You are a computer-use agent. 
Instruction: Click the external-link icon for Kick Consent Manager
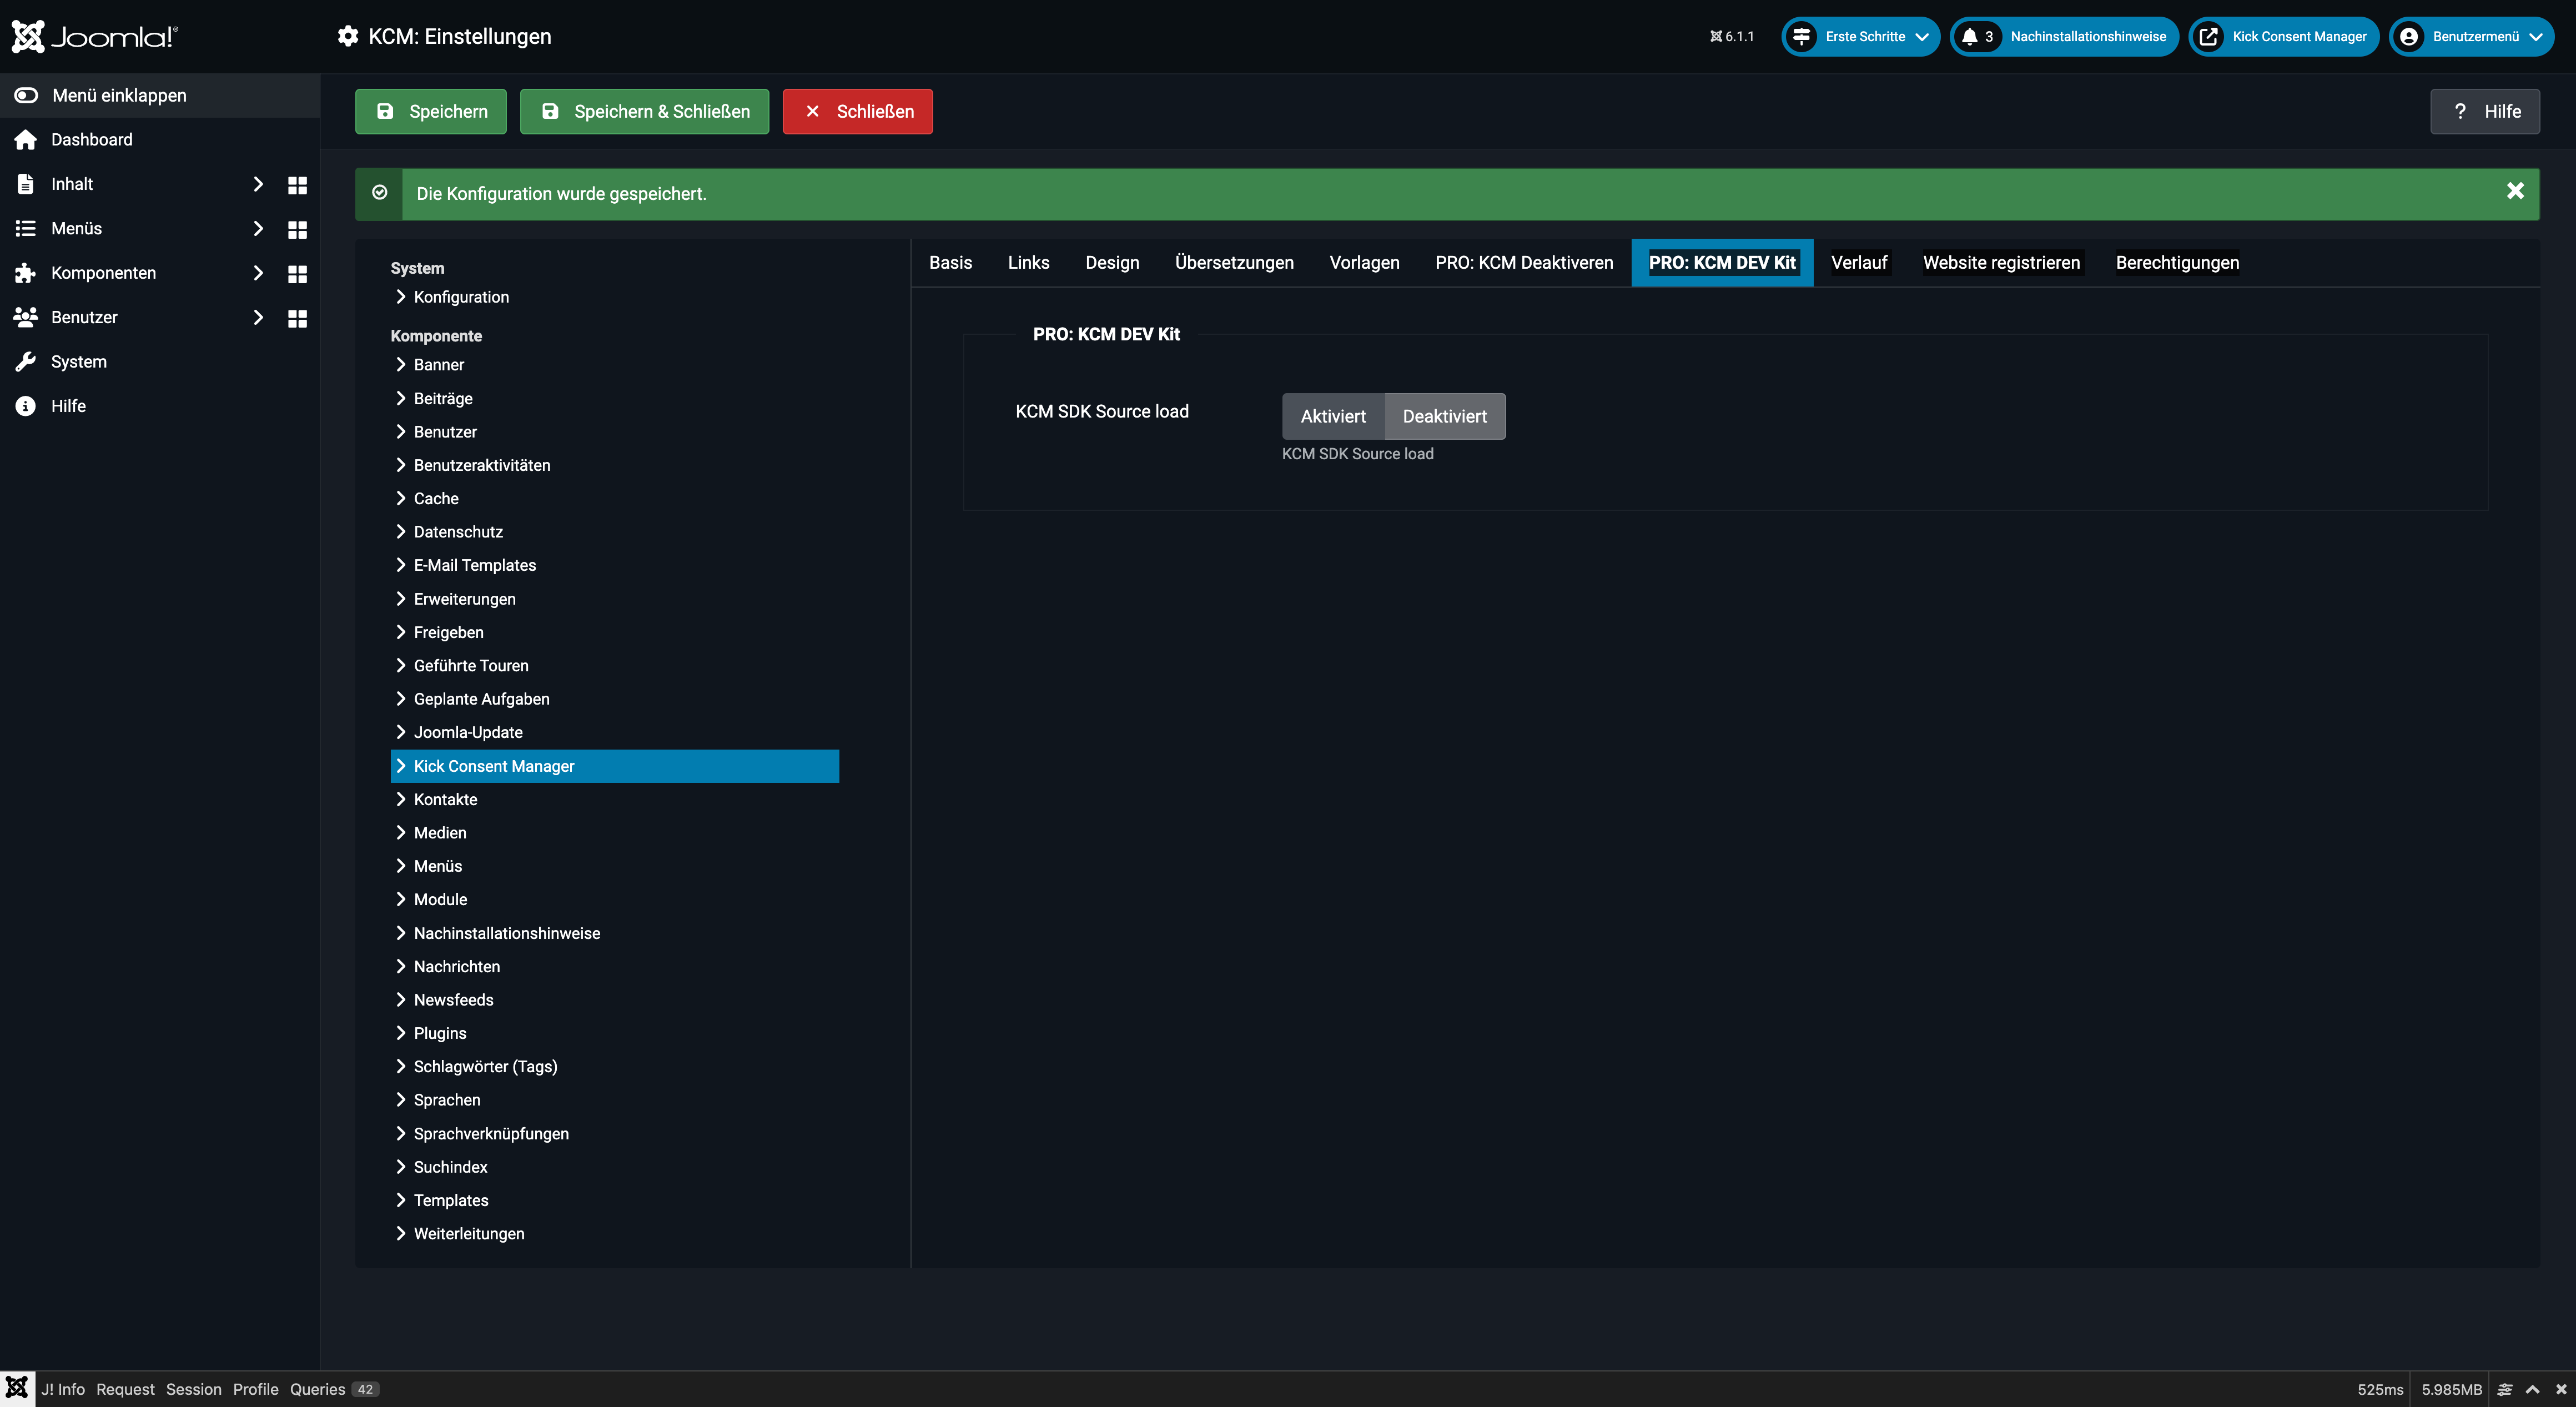(x=2209, y=36)
